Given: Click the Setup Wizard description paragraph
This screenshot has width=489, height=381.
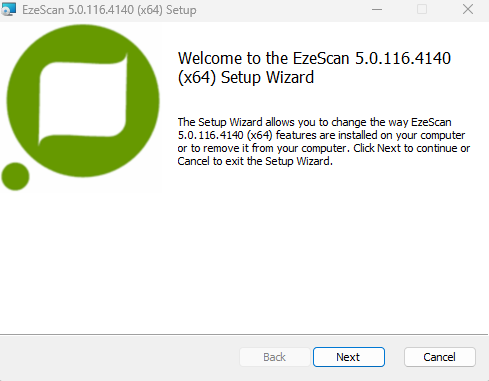Looking at the screenshot, I should click(324, 142).
